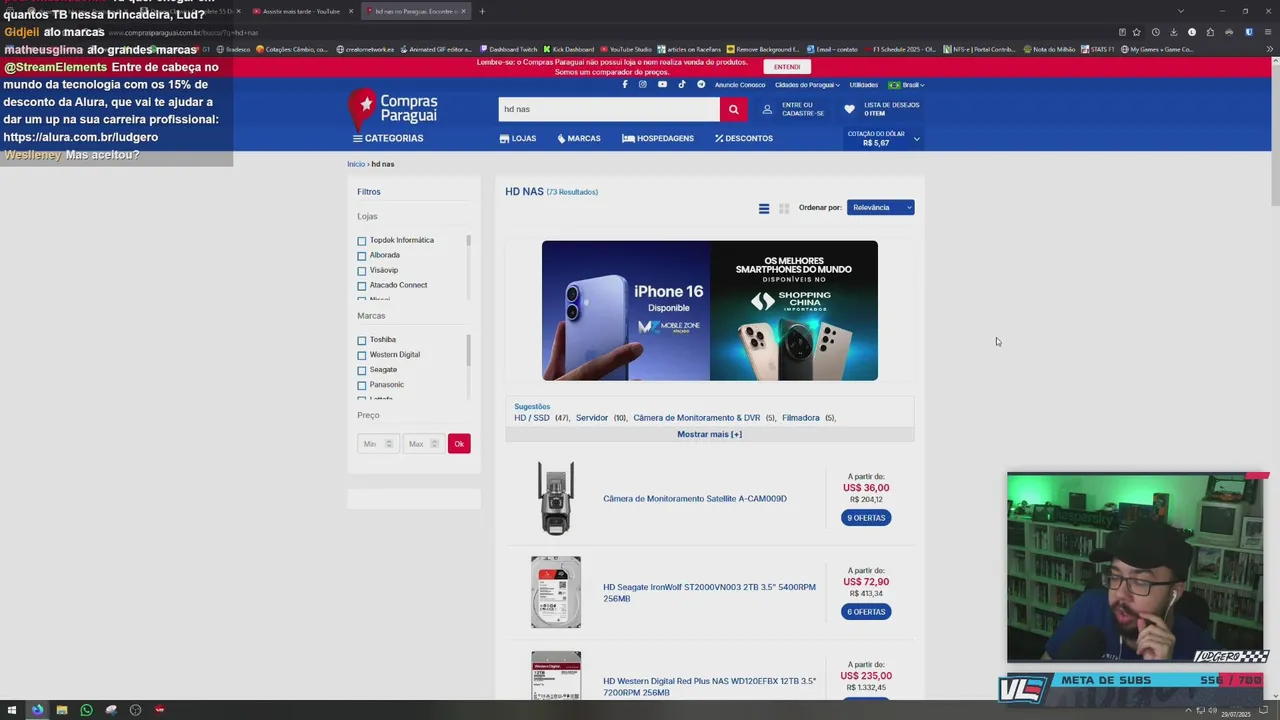Viewport: 1280px width, 720px height.
Task: Dismiss banner with Entendi button
Action: point(787,67)
